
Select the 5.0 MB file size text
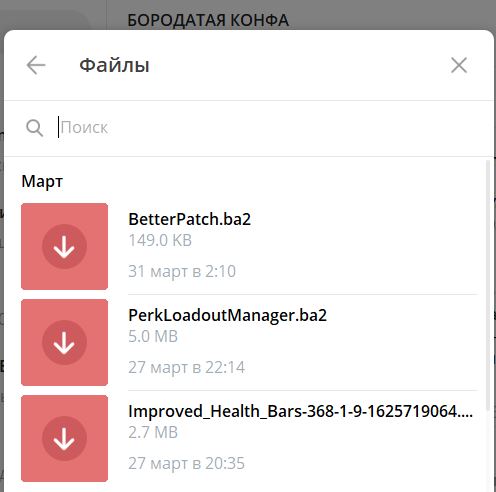point(153,336)
